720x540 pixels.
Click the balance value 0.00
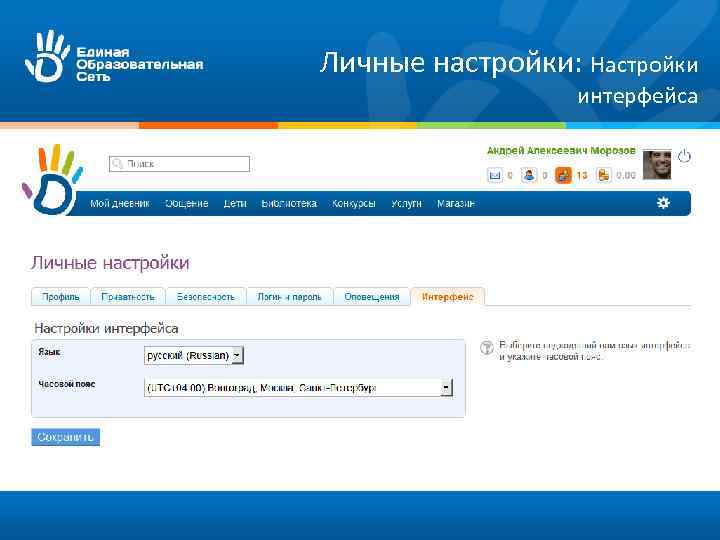[x=626, y=175]
